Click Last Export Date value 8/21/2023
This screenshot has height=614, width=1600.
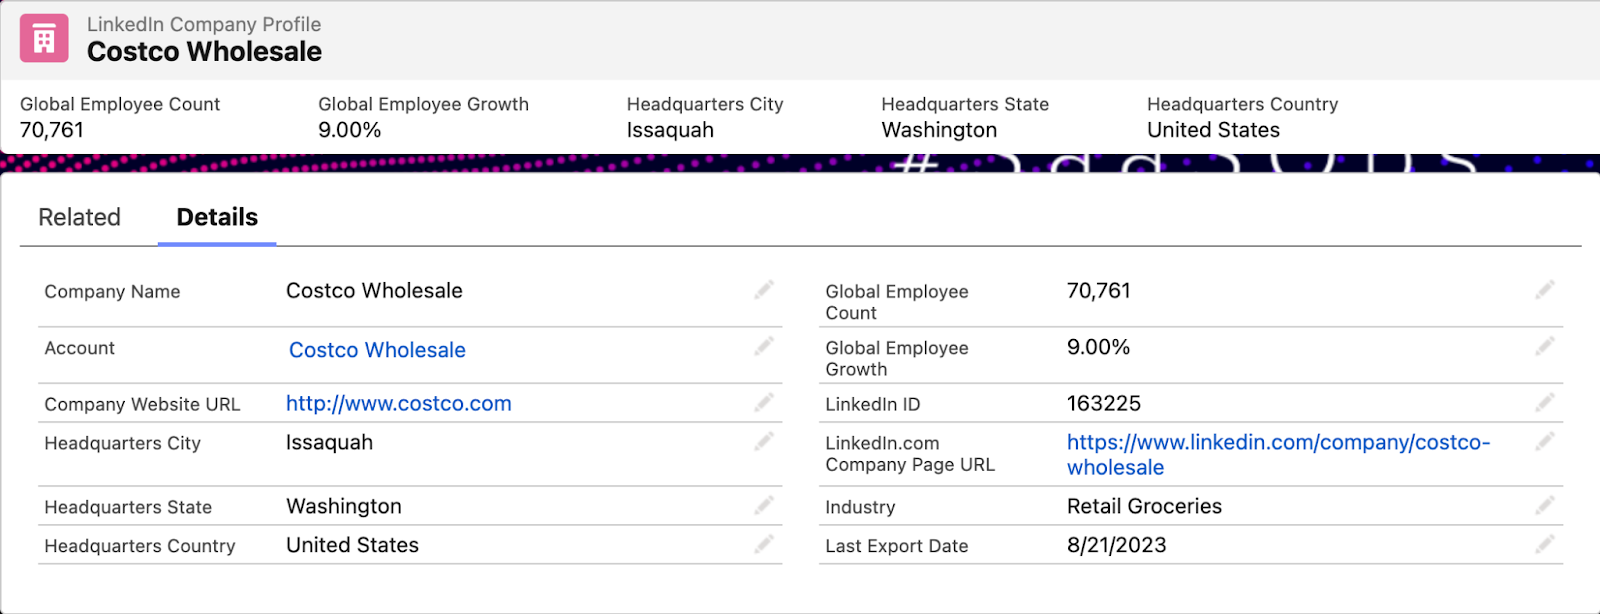click(x=1116, y=545)
